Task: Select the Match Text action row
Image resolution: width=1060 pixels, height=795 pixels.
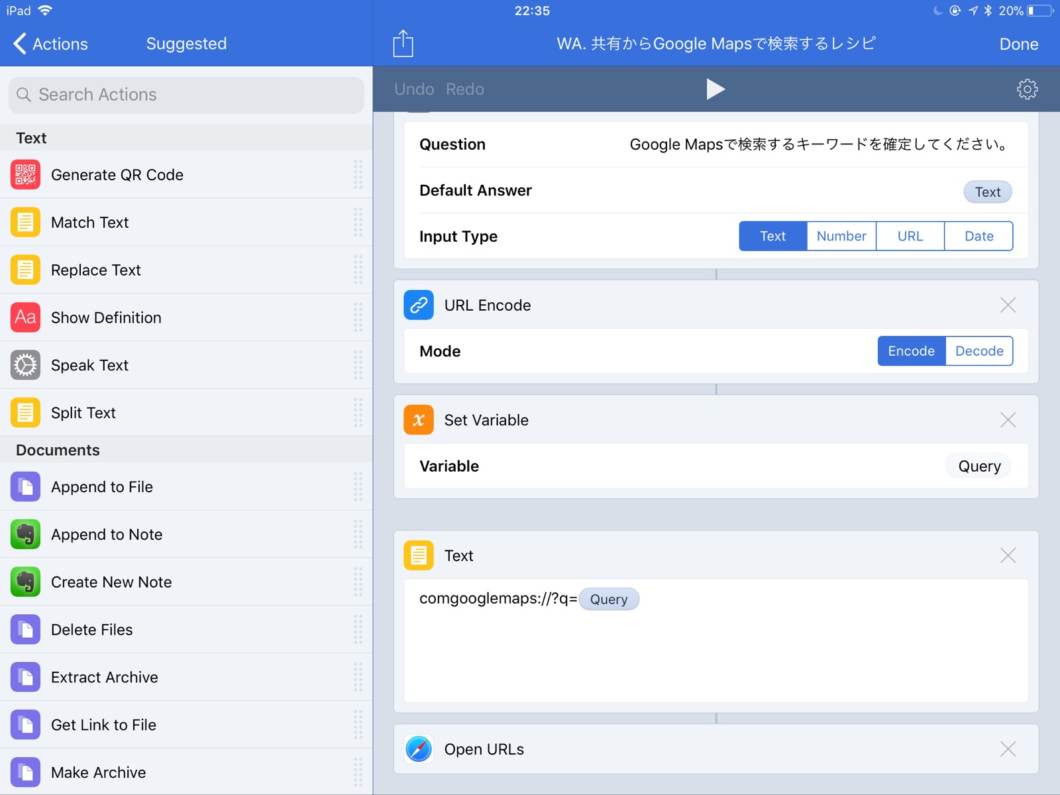Action: 186,222
